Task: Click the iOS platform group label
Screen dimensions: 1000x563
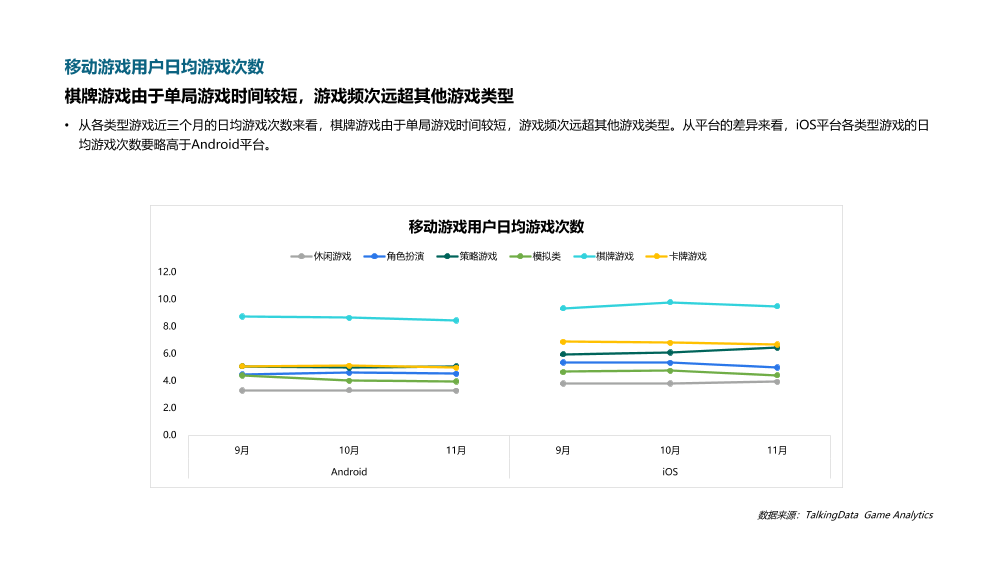Action: click(670, 472)
